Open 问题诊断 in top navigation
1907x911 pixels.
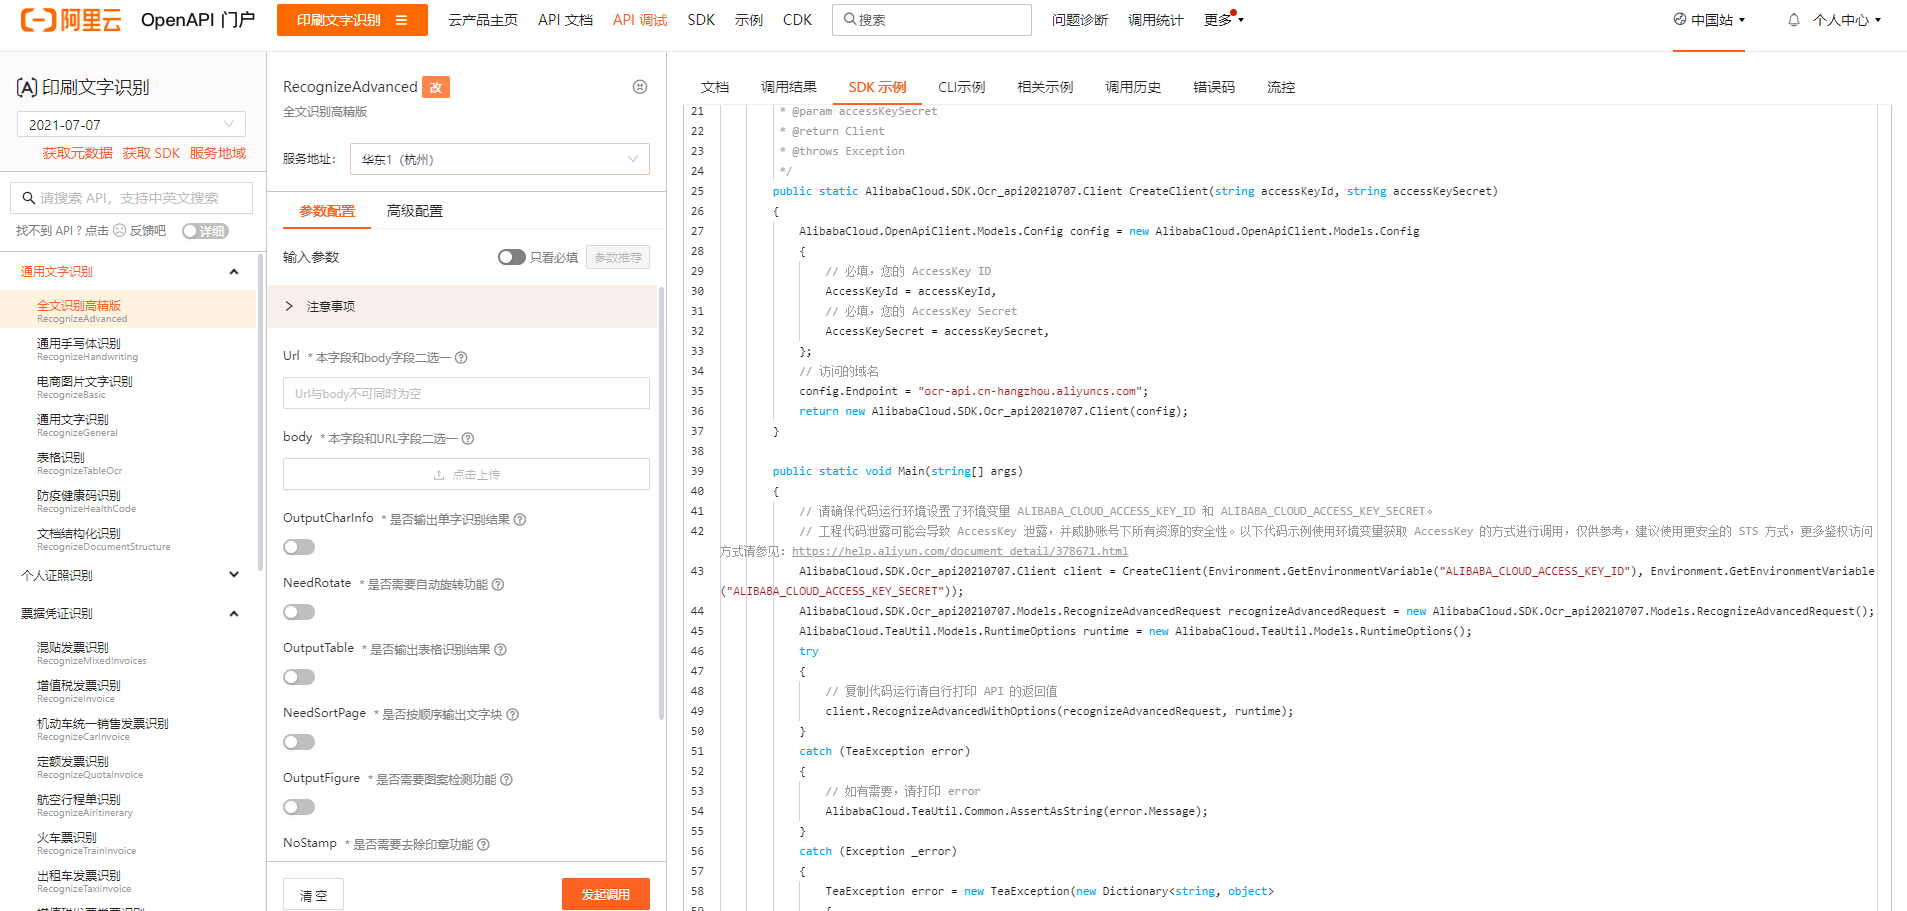[x=1080, y=20]
